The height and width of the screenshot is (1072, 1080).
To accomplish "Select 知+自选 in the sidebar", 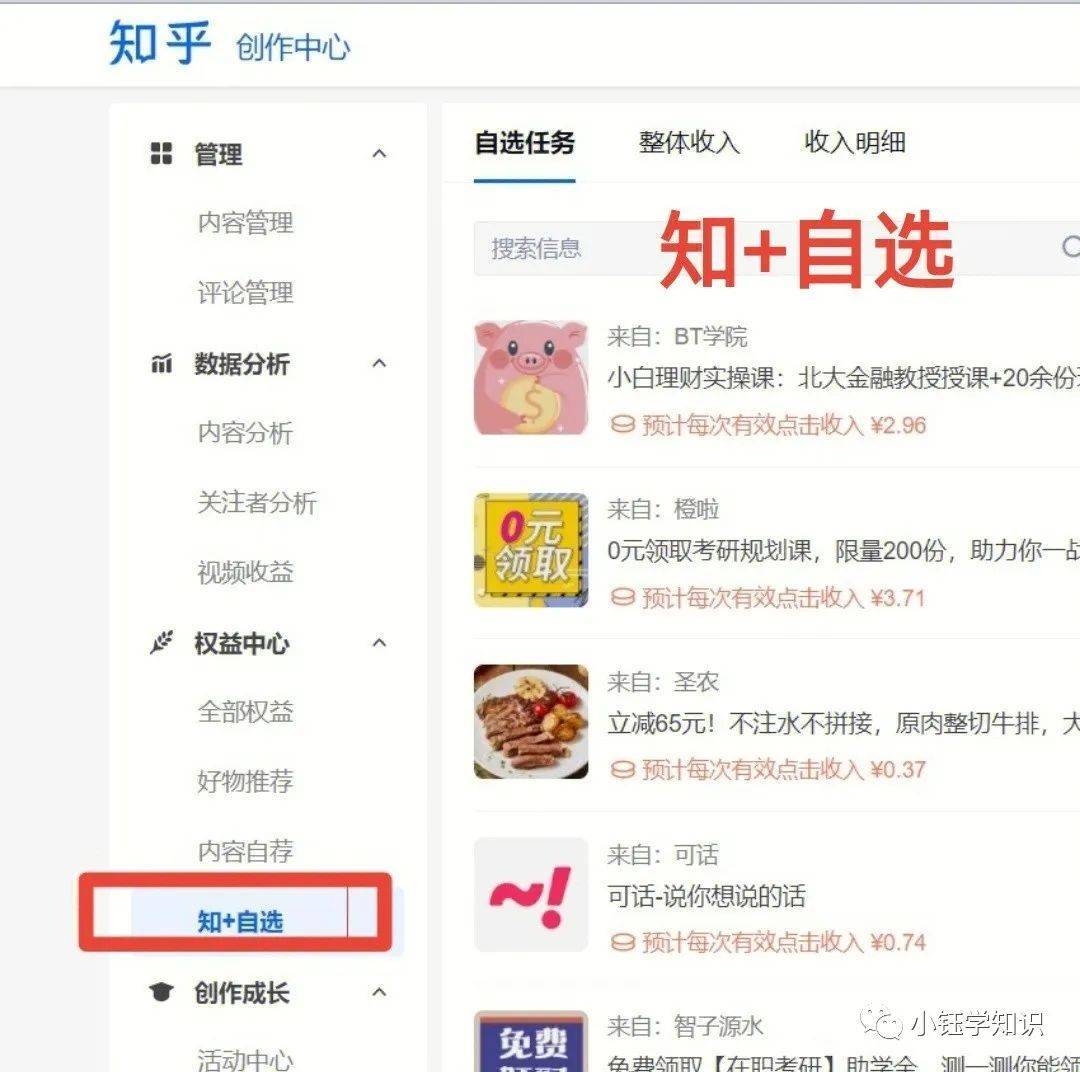I will 240,921.
